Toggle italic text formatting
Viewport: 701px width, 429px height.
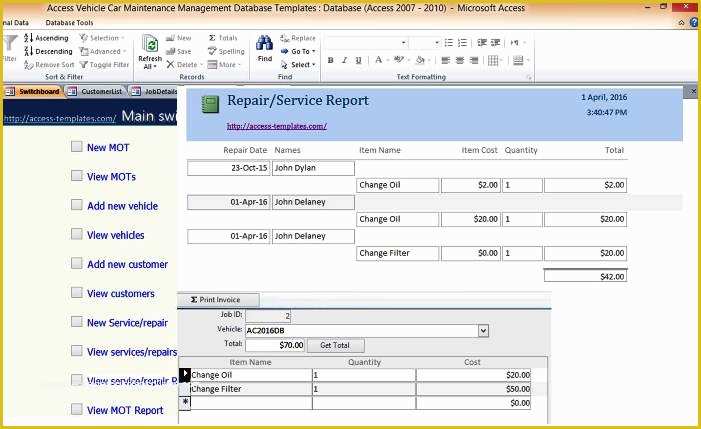coord(344,60)
